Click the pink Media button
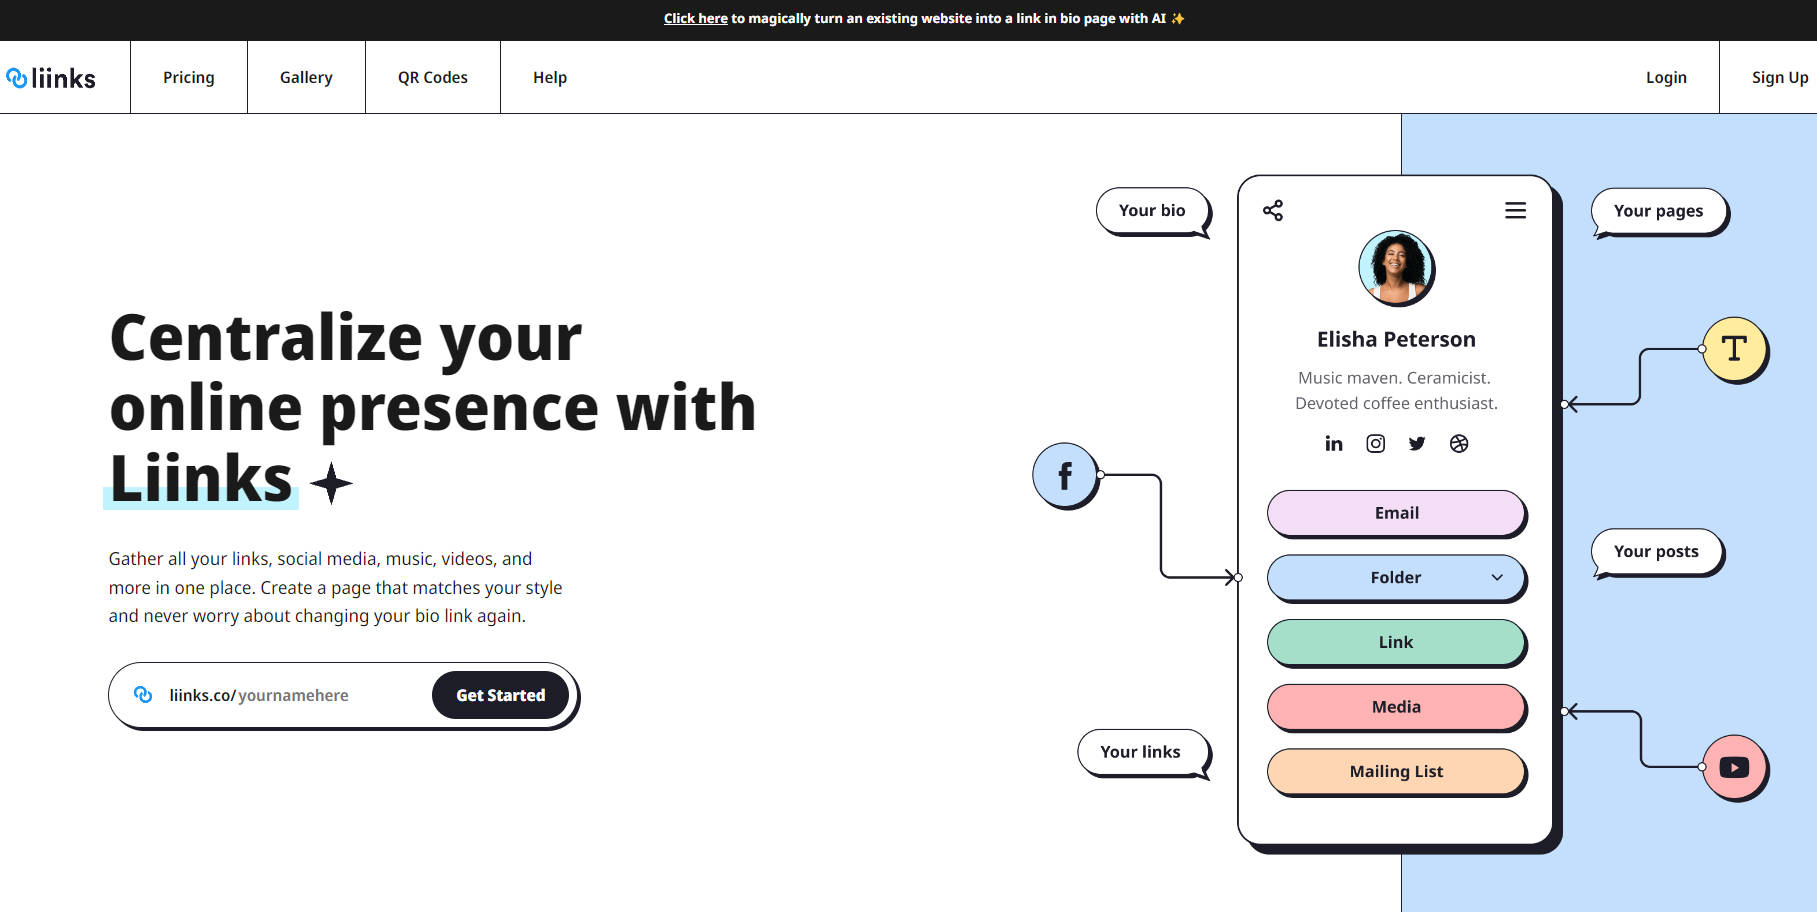 (x=1396, y=707)
